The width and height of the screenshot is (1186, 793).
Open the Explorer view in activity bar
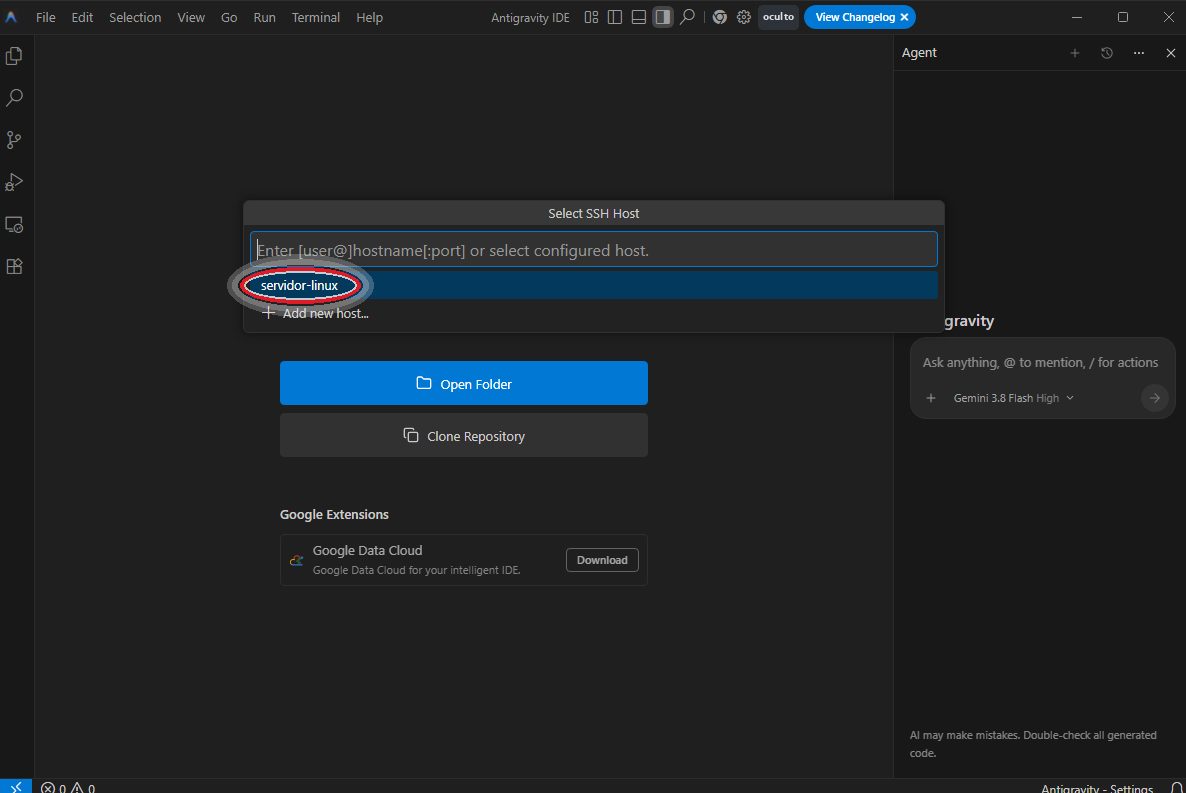[x=14, y=56]
